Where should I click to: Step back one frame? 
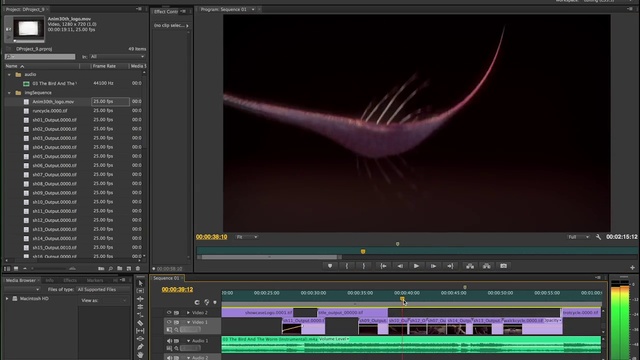point(400,266)
